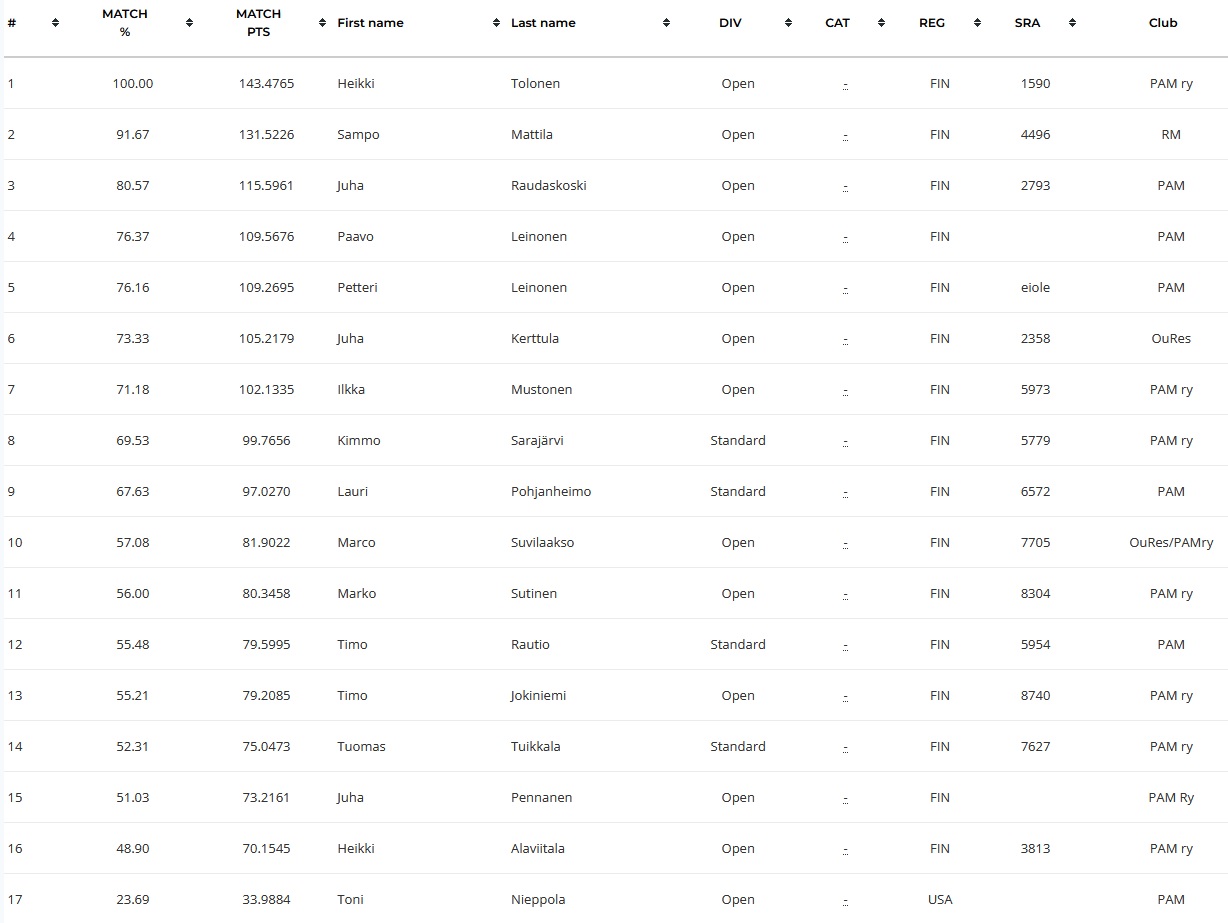Image resolution: width=1228 pixels, height=923 pixels.
Task: Click the OuRes/PAMry club cell
Action: [1171, 543]
